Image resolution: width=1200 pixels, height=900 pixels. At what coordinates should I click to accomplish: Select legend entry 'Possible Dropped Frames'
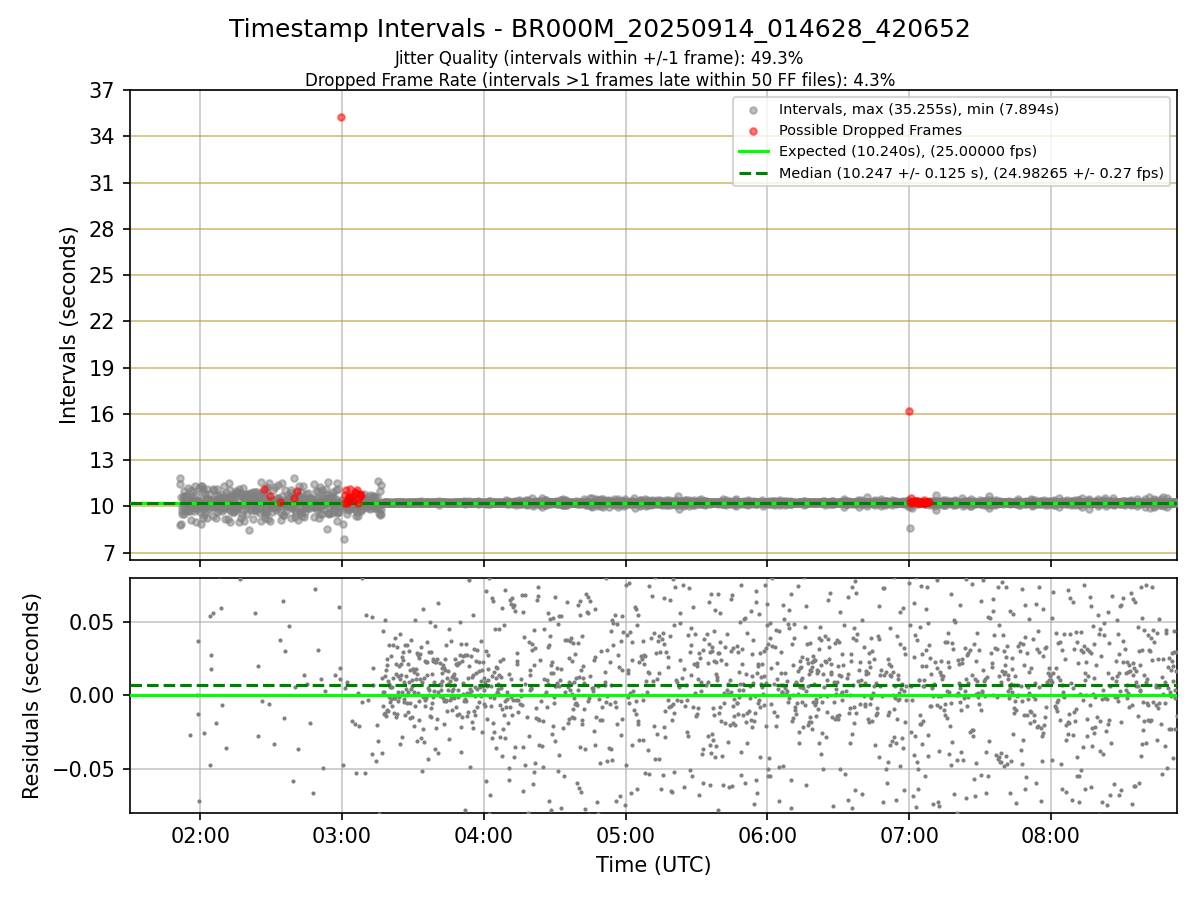[x=870, y=130]
